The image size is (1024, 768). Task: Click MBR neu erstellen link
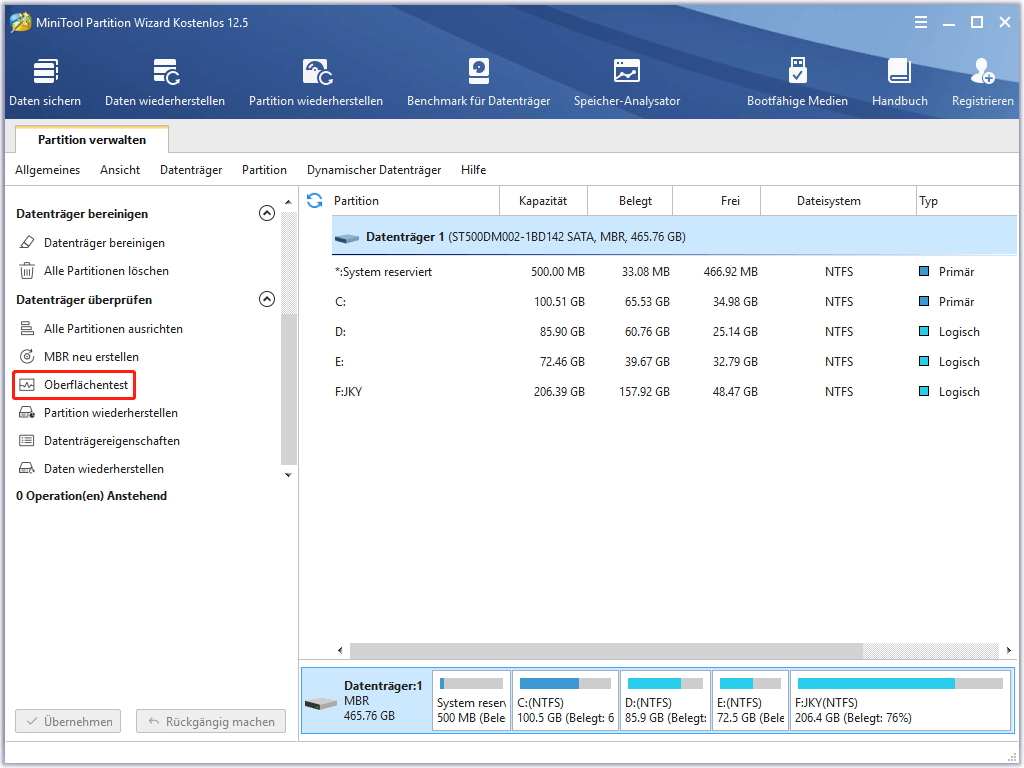pyautogui.click(x=91, y=357)
